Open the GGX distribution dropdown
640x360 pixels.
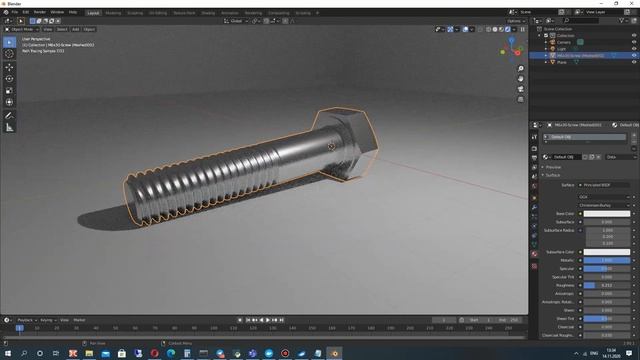pyautogui.click(x=604, y=197)
